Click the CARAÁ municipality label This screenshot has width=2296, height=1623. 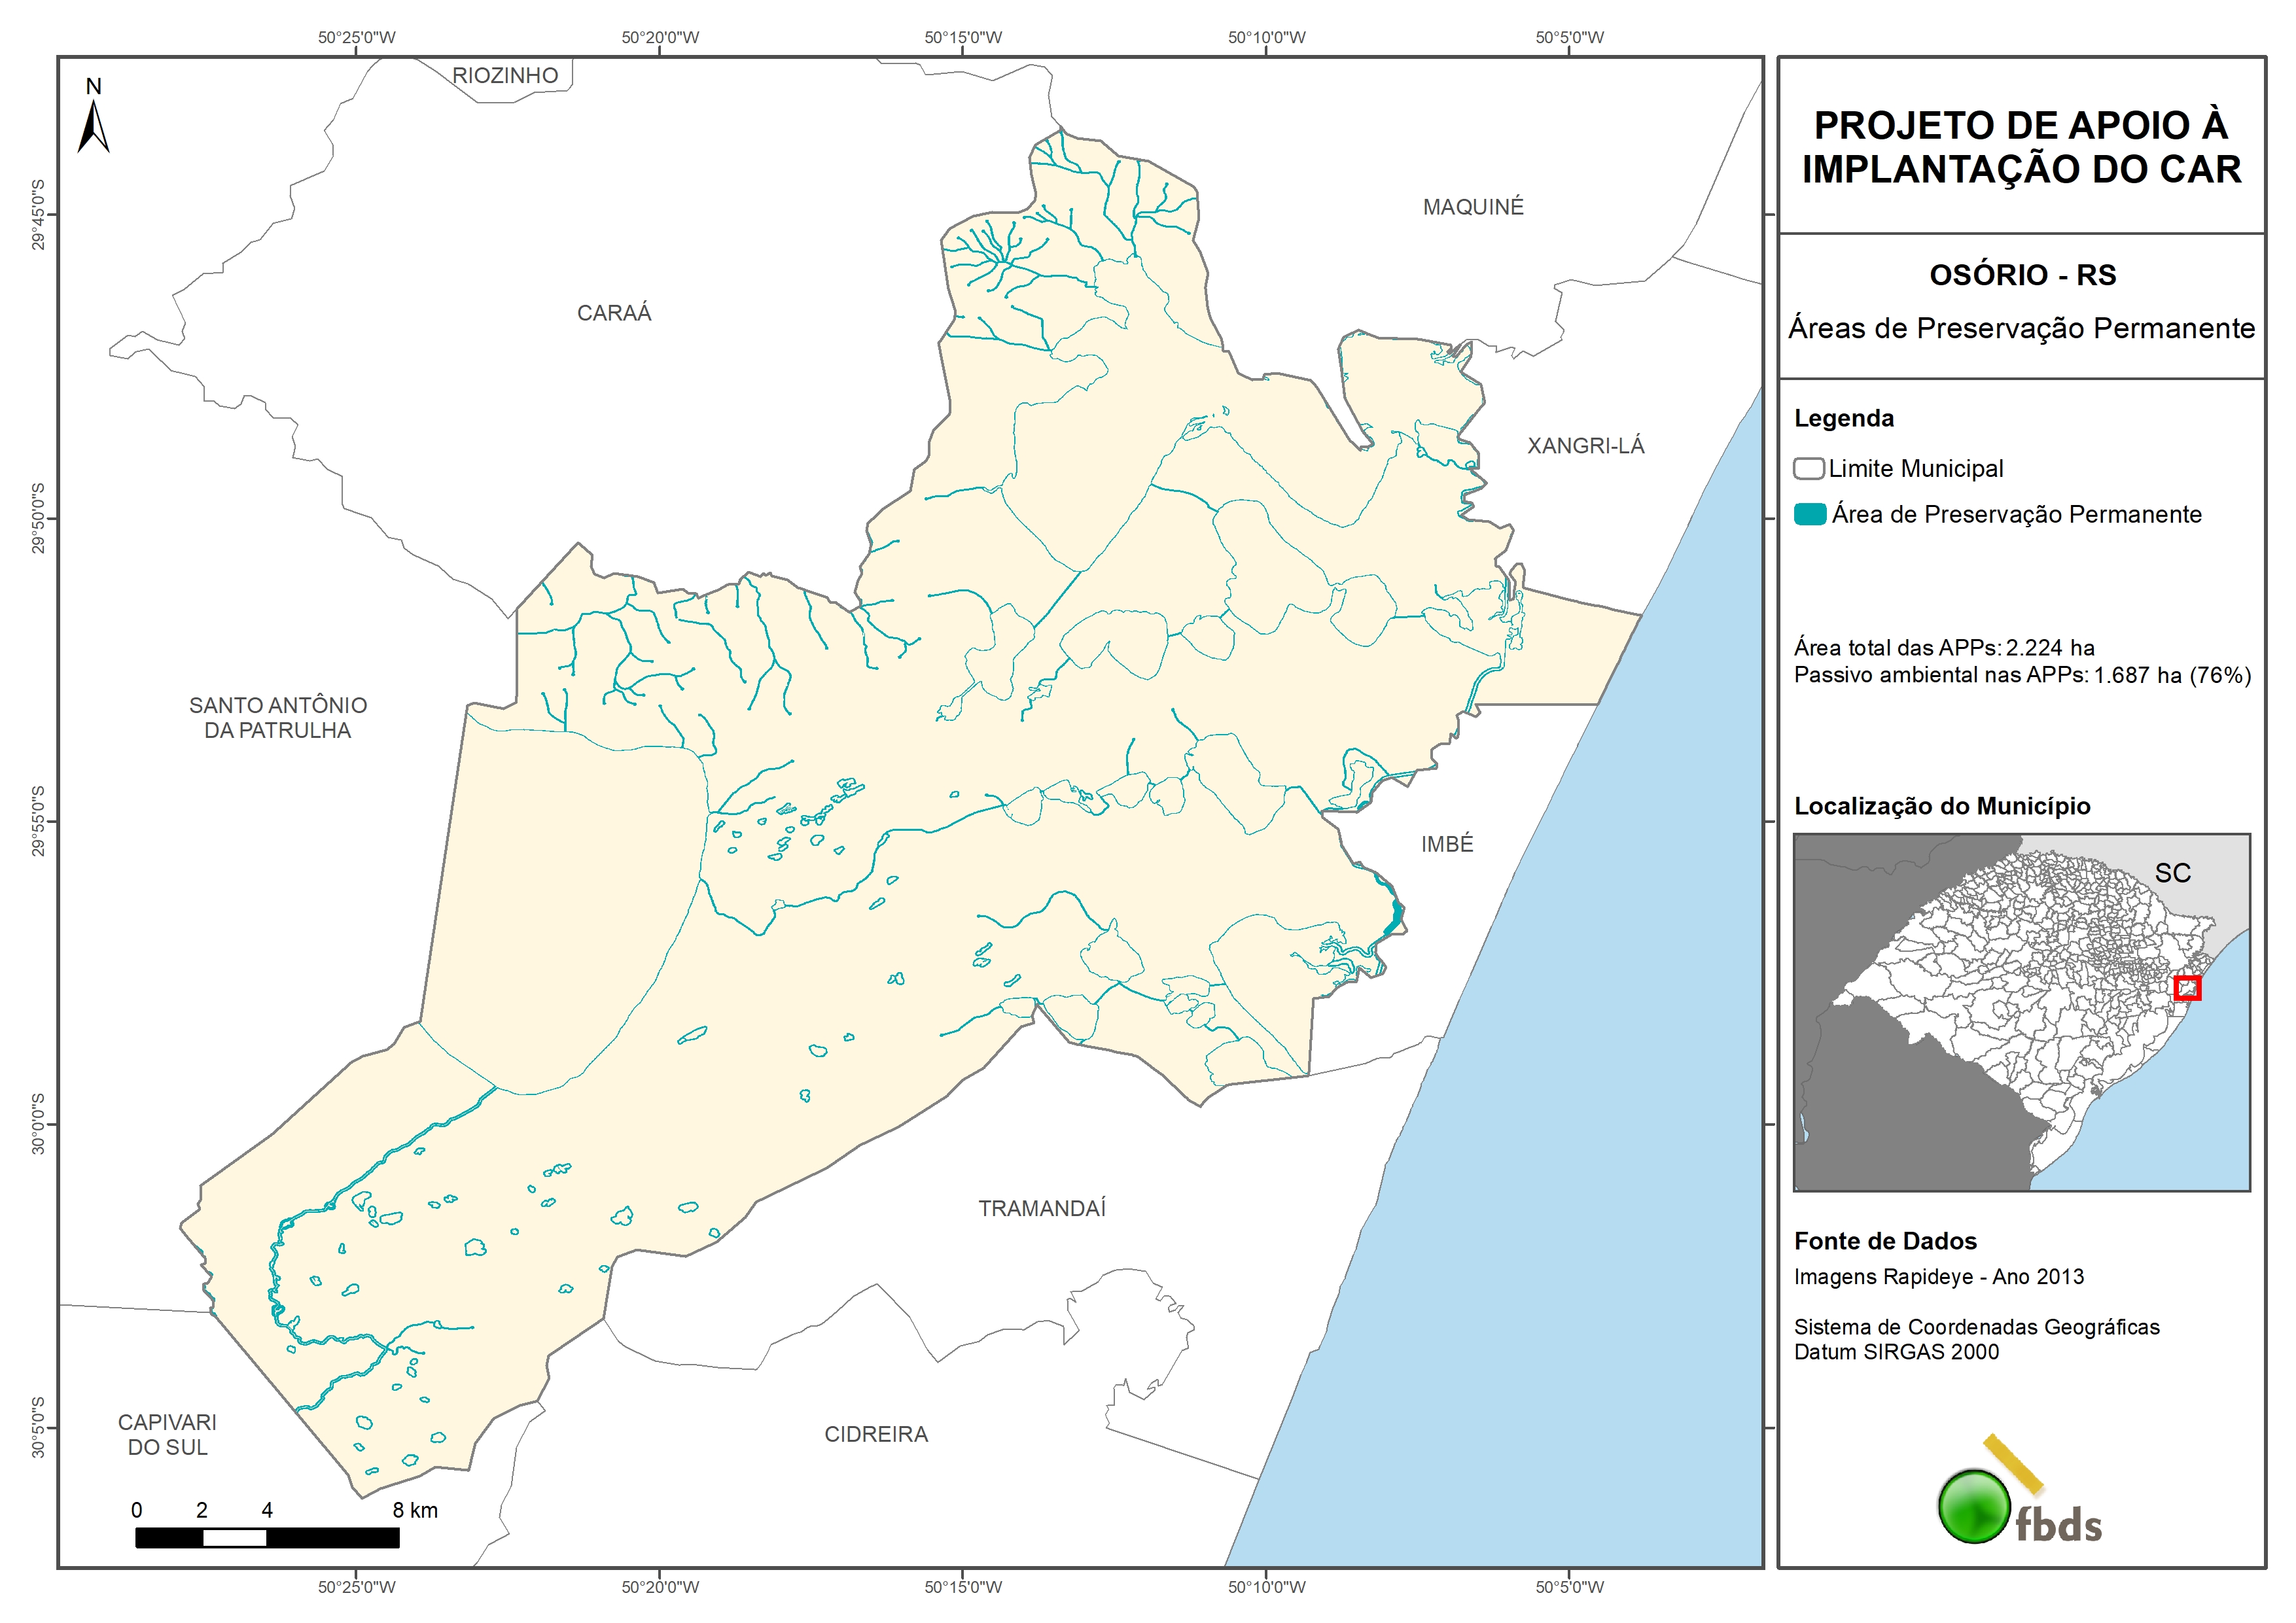(614, 313)
